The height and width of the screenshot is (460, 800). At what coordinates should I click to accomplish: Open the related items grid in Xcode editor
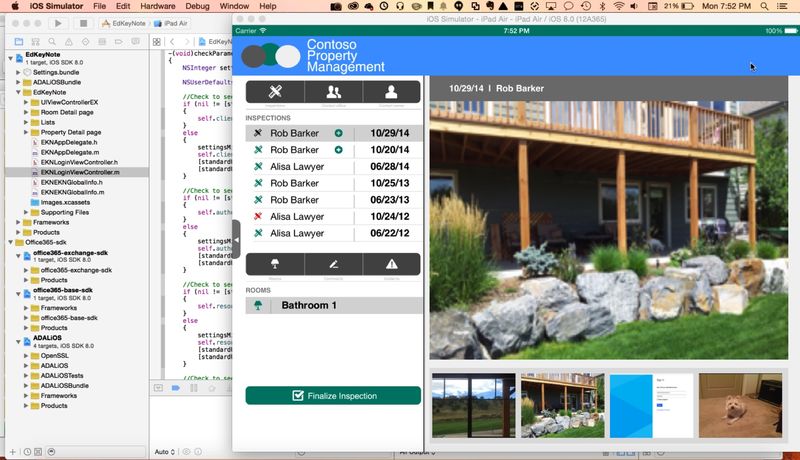[157, 42]
